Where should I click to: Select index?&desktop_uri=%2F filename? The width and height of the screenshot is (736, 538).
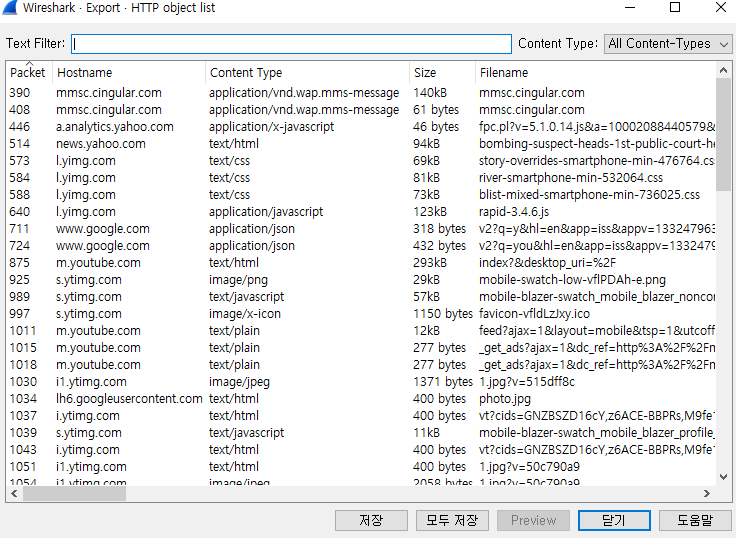tap(547, 263)
